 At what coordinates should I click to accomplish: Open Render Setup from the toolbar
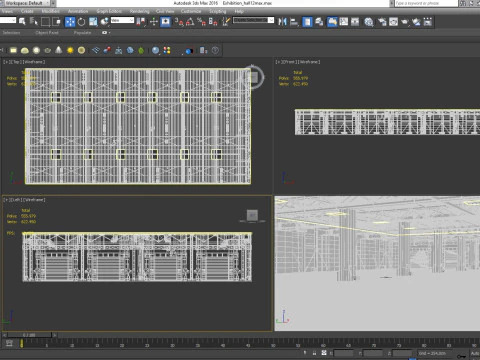point(382,22)
